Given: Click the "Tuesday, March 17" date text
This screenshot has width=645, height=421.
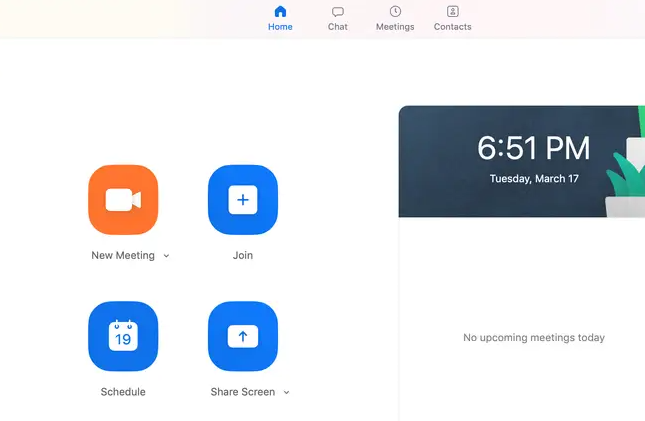Looking at the screenshot, I should pyautogui.click(x=534, y=179).
